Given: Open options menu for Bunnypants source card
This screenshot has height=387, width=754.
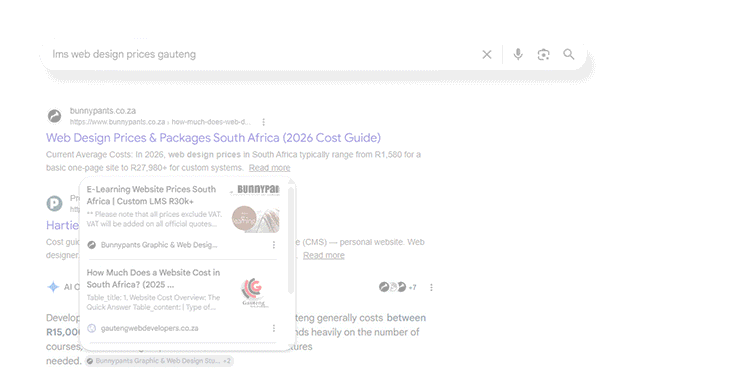Looking at the screenshot, I should coord(274,245).
